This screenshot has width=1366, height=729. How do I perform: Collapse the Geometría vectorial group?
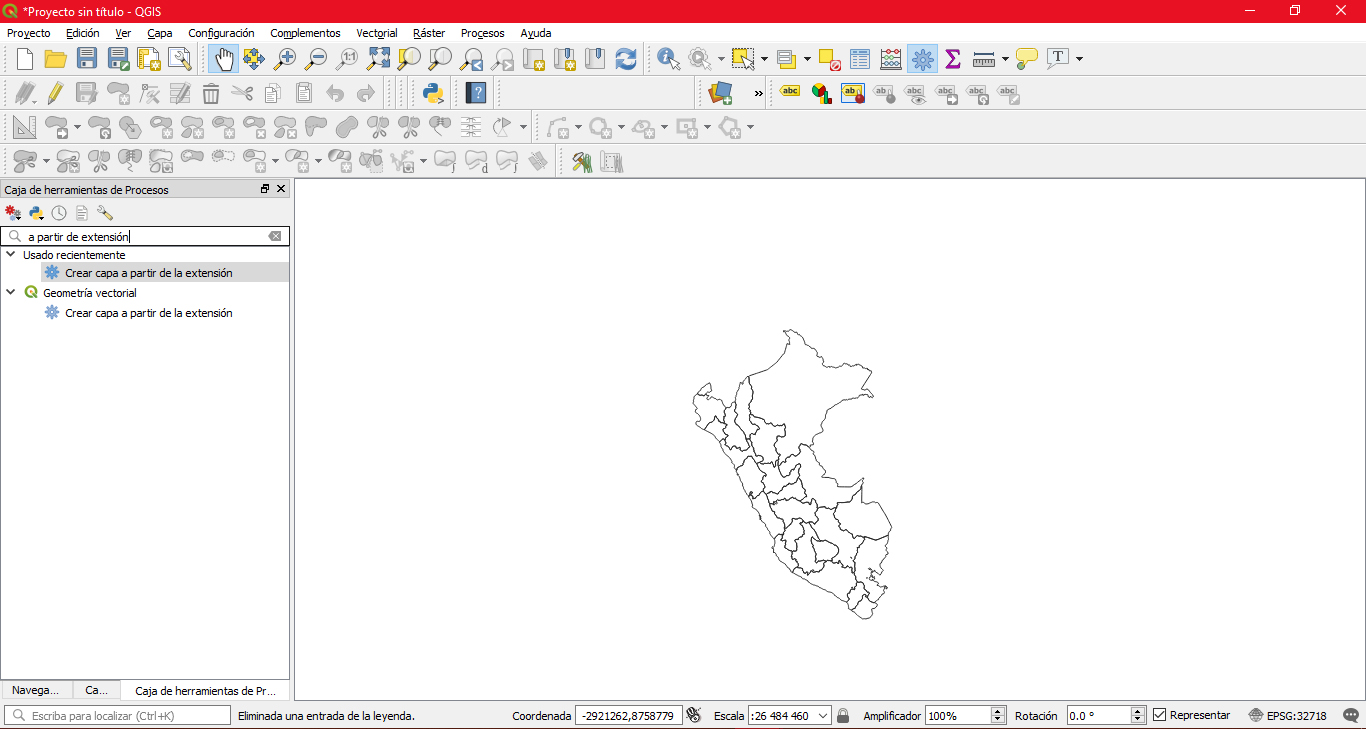tap(11, 293)
